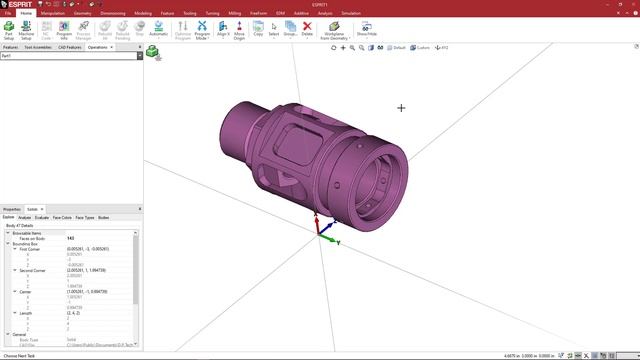Click the glasses icon in viewport toolbar

pyautogui.click(x=380, y=48)
